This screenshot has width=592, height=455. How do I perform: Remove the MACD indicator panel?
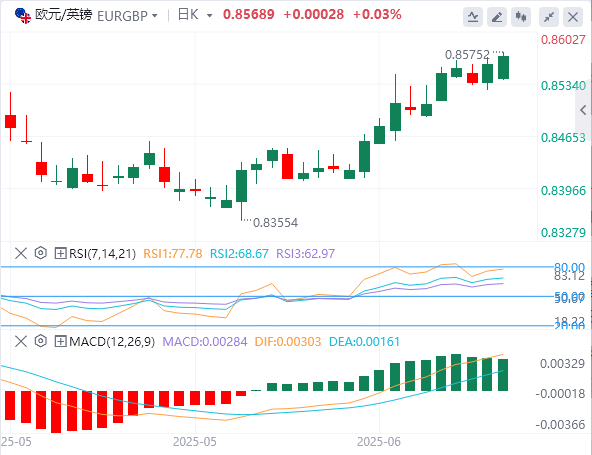coord(21,341)
